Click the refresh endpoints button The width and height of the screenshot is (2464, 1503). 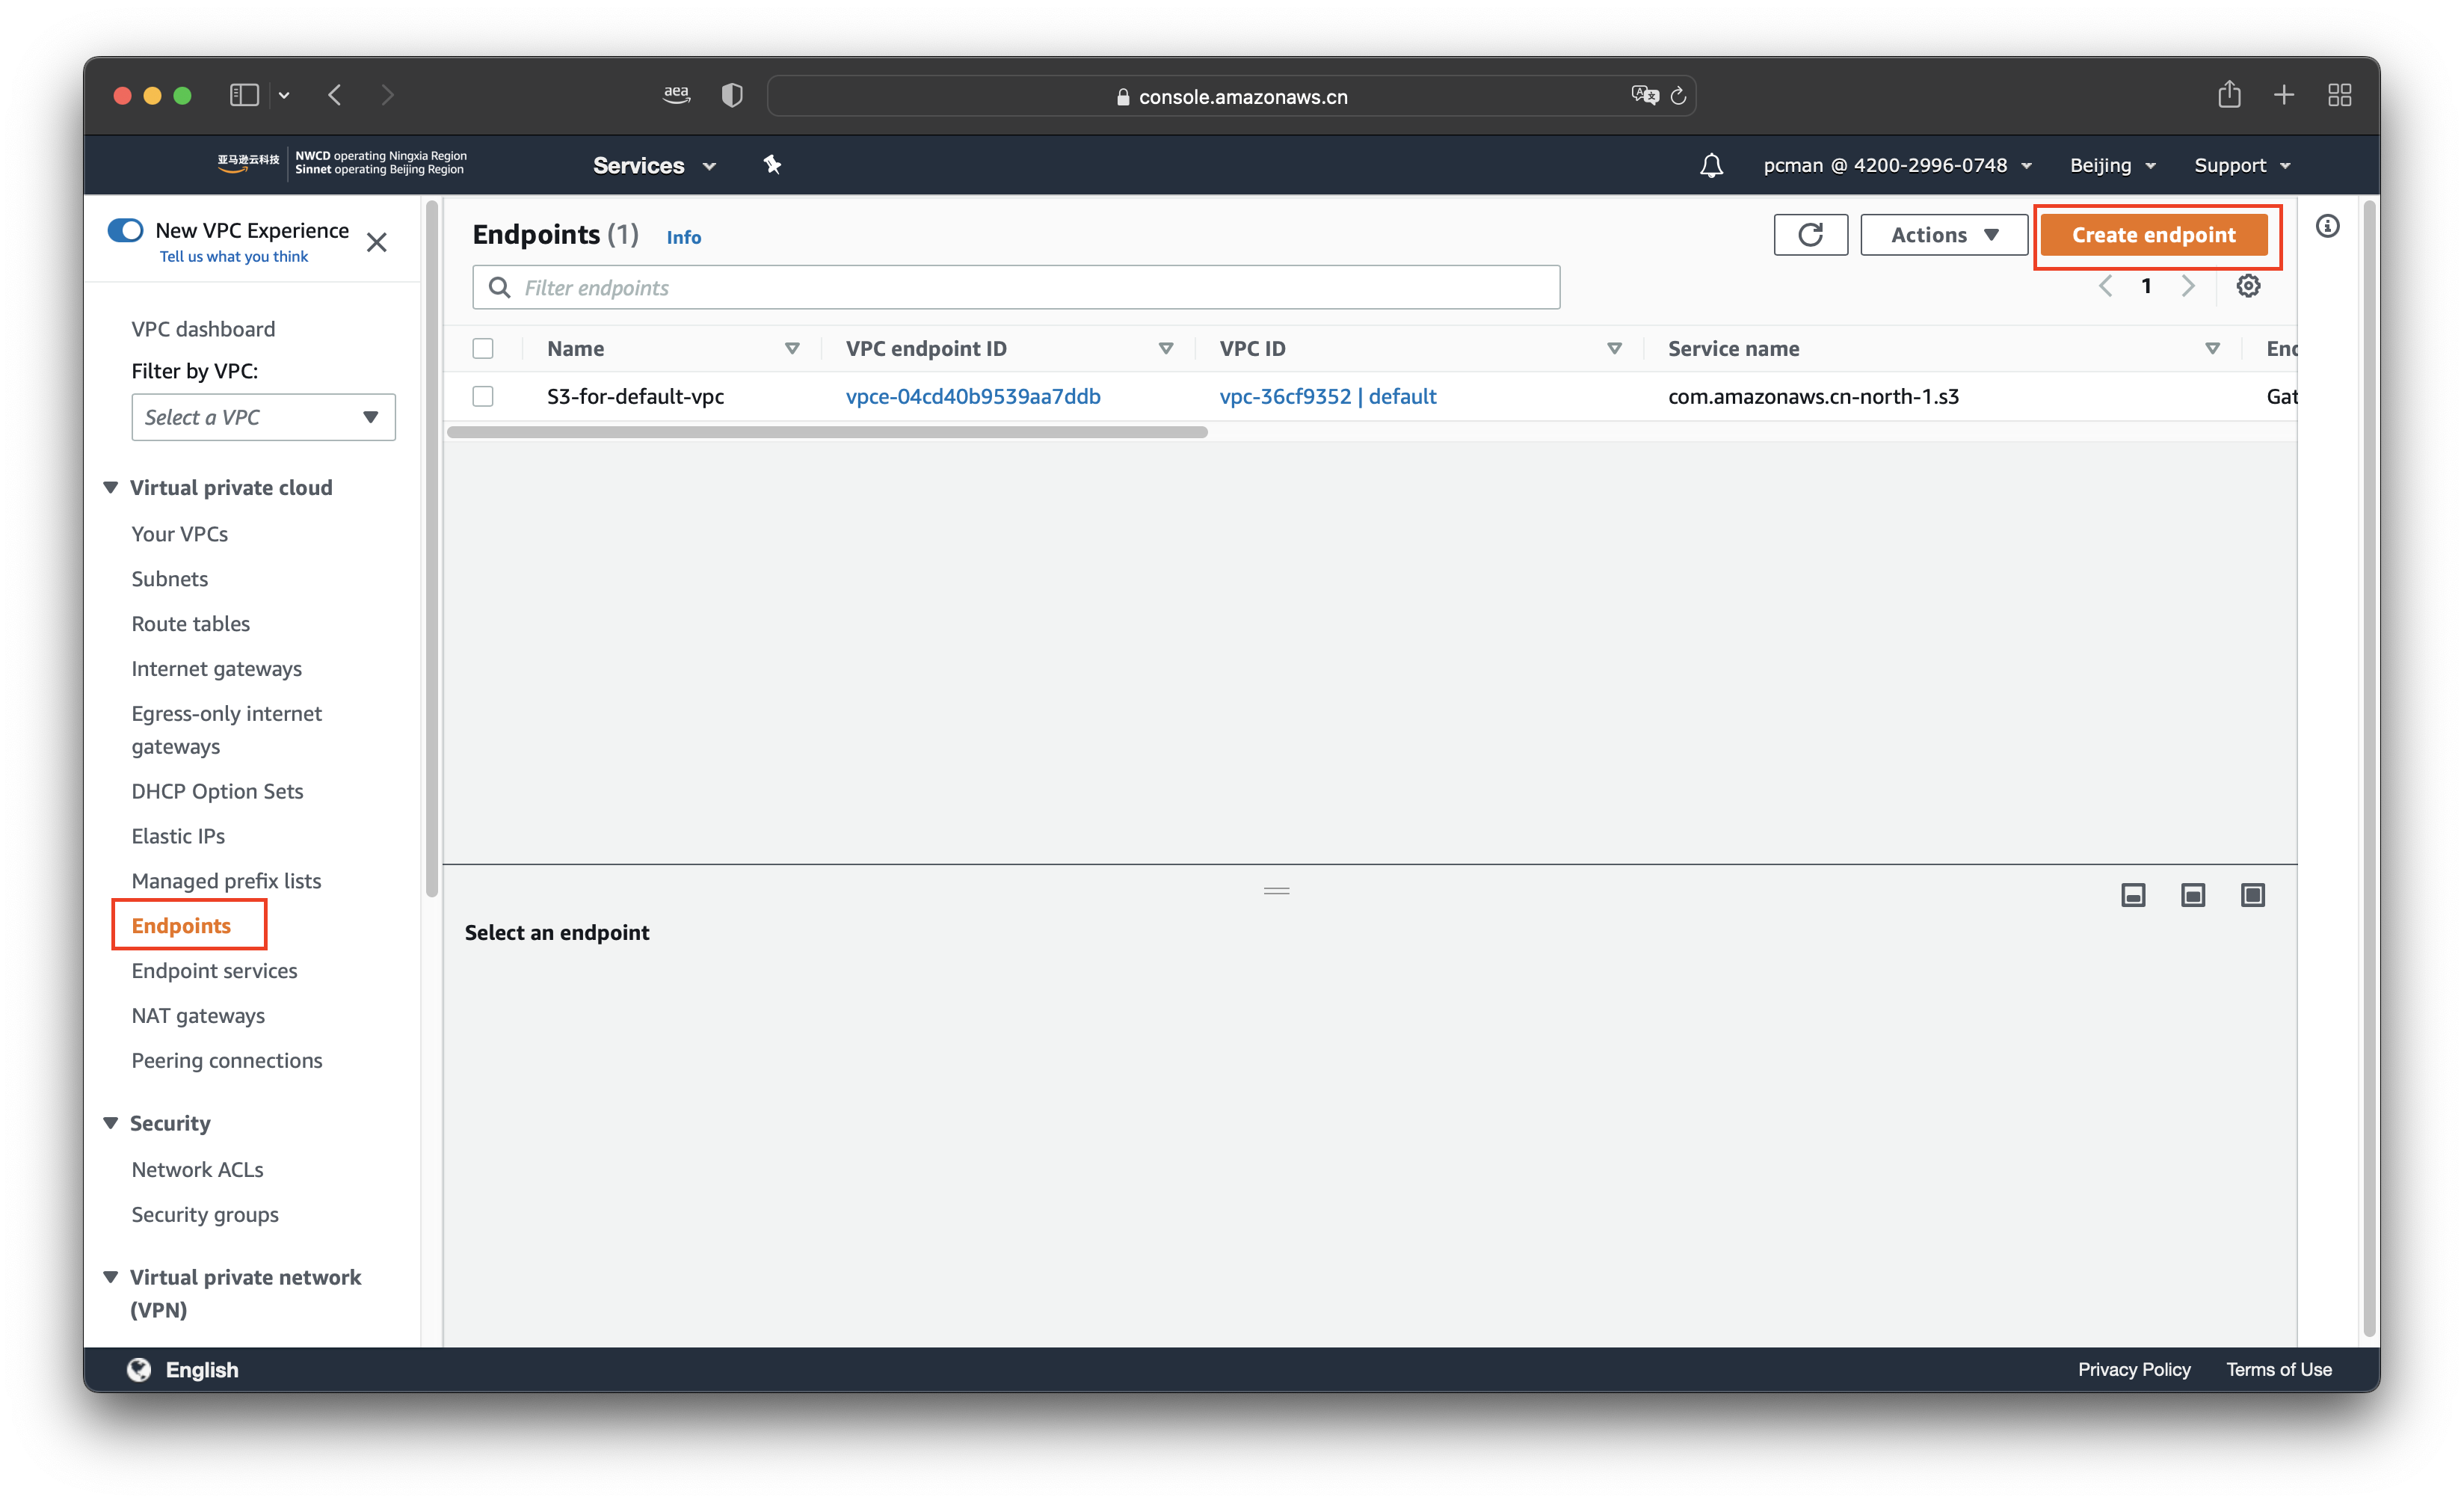[x=1810, y=235]
